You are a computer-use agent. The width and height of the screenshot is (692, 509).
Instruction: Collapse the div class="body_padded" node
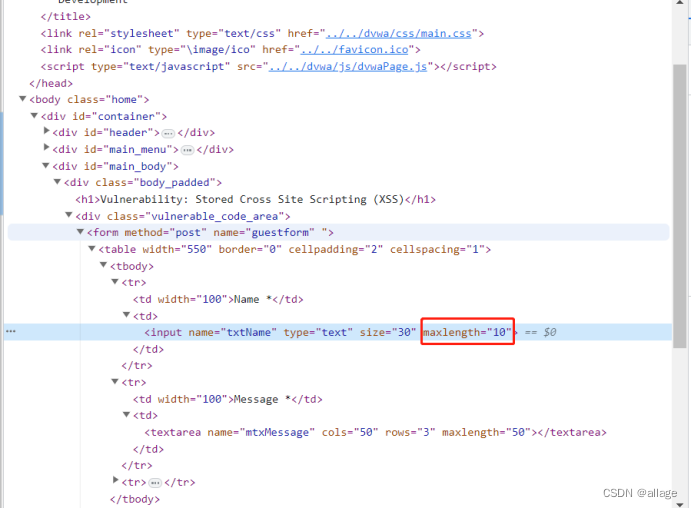tap(57, 182)
